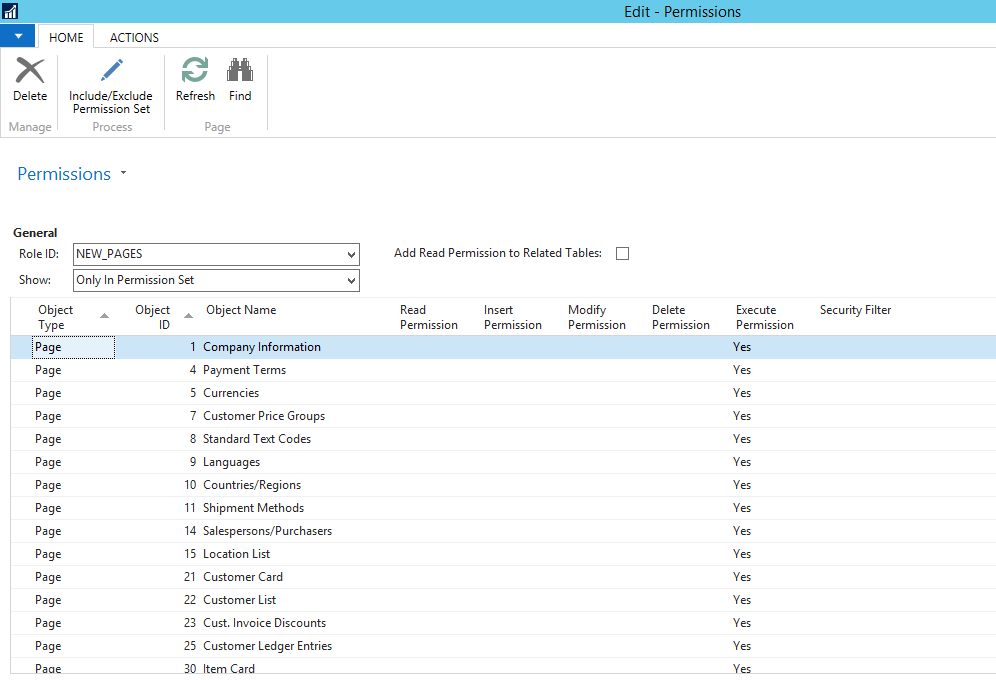The height and width of the screenshot is (680, 996).
Task: Expand the Show filter dropdown
Action: [350, 281]
